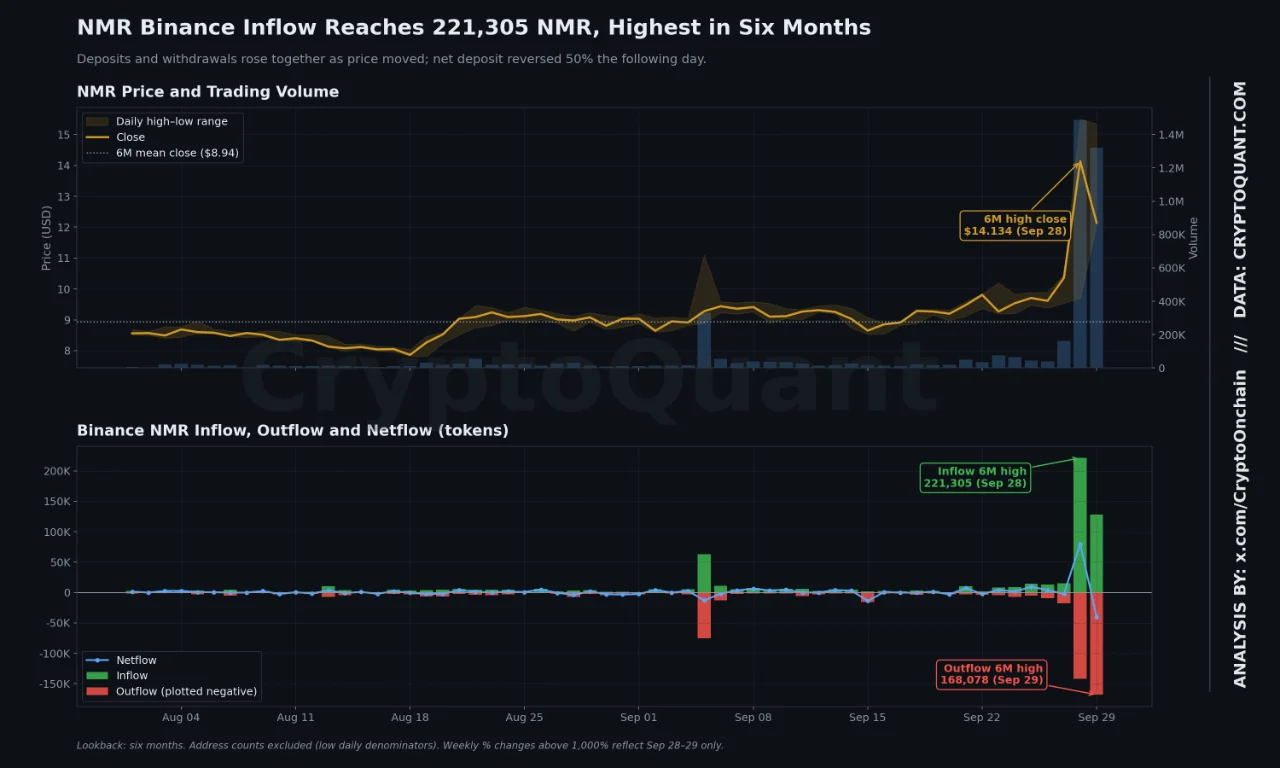Click the 'NMR Price and Trading Volume' heading
The height and width of the screenshot is (768, 1280).
click(208, 92)
